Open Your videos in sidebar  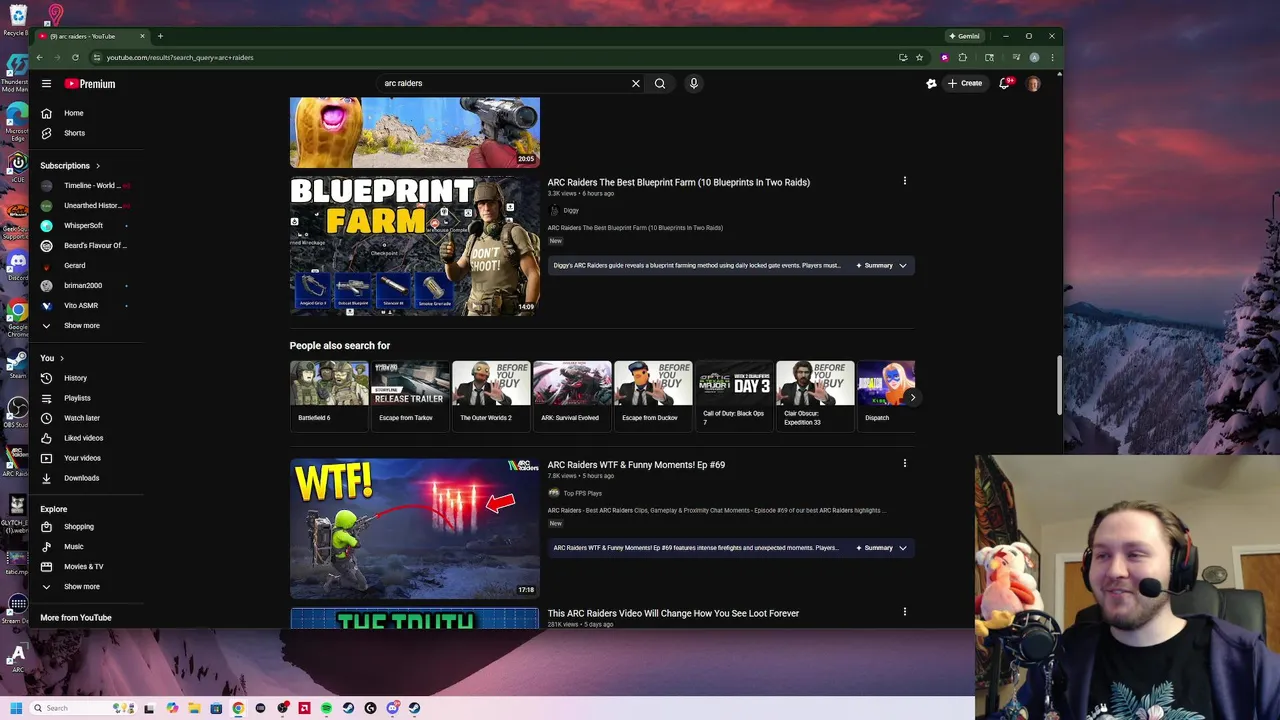point(82,458)
